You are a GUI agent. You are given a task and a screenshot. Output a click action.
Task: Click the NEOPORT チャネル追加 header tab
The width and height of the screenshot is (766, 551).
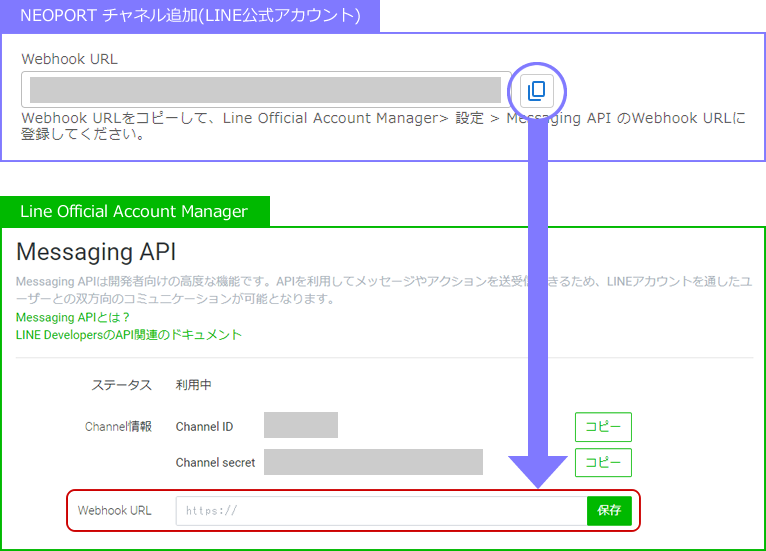coord(190,16)
